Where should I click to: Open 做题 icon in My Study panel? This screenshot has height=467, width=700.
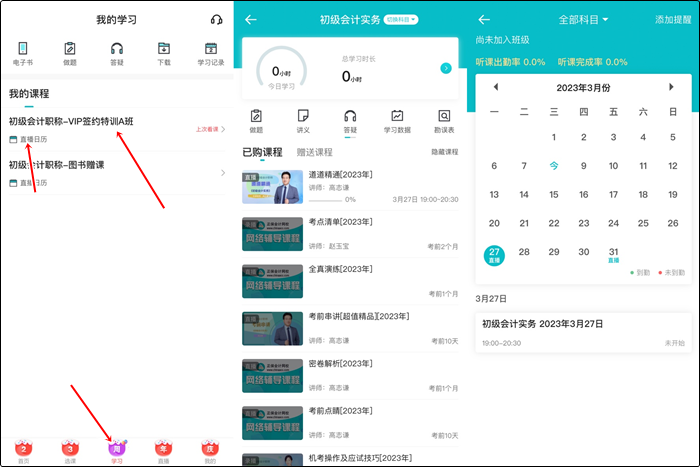point(70,53)
